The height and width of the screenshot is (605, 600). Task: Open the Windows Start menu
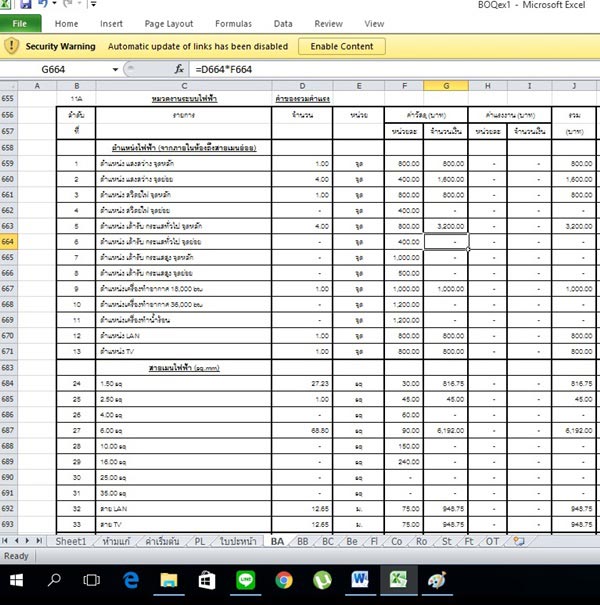click(x=16, y=580)
